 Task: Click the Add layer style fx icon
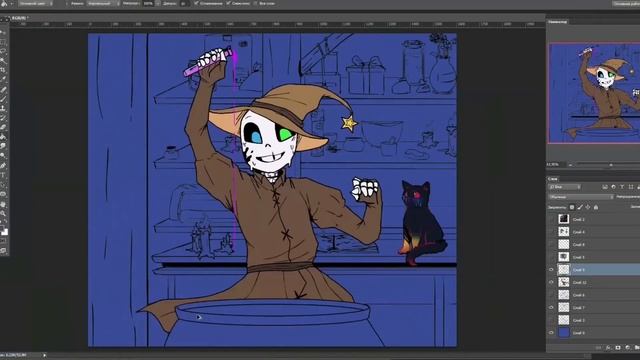click(608, 348)
